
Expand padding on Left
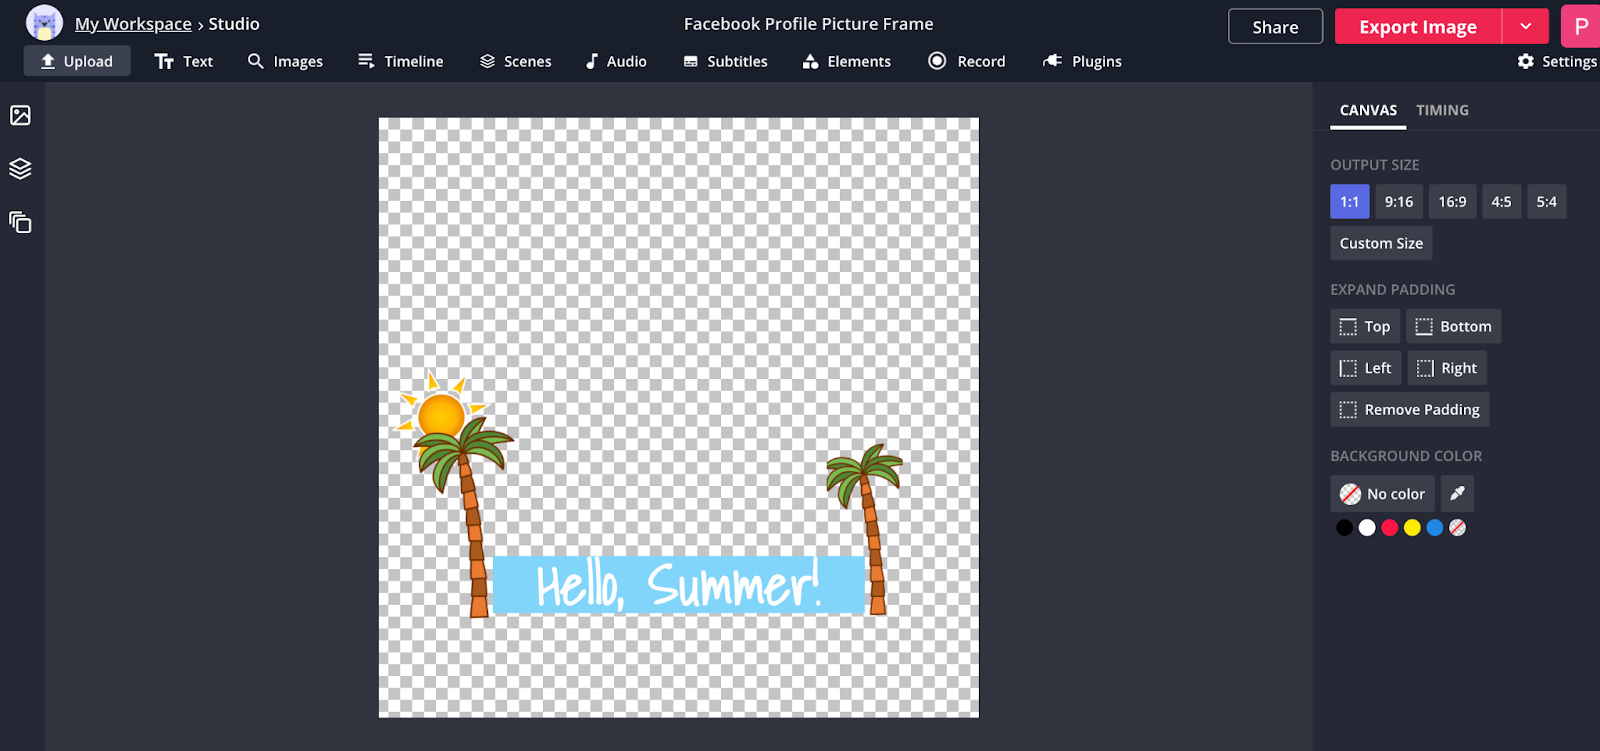pos(1366,368)
